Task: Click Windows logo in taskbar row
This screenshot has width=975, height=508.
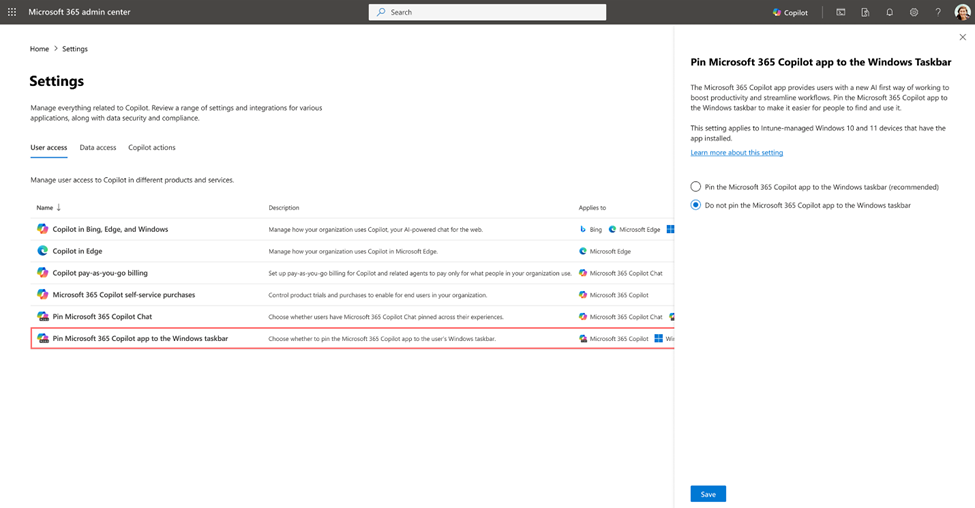Action: pyautogui.click(x=658, y=339)
